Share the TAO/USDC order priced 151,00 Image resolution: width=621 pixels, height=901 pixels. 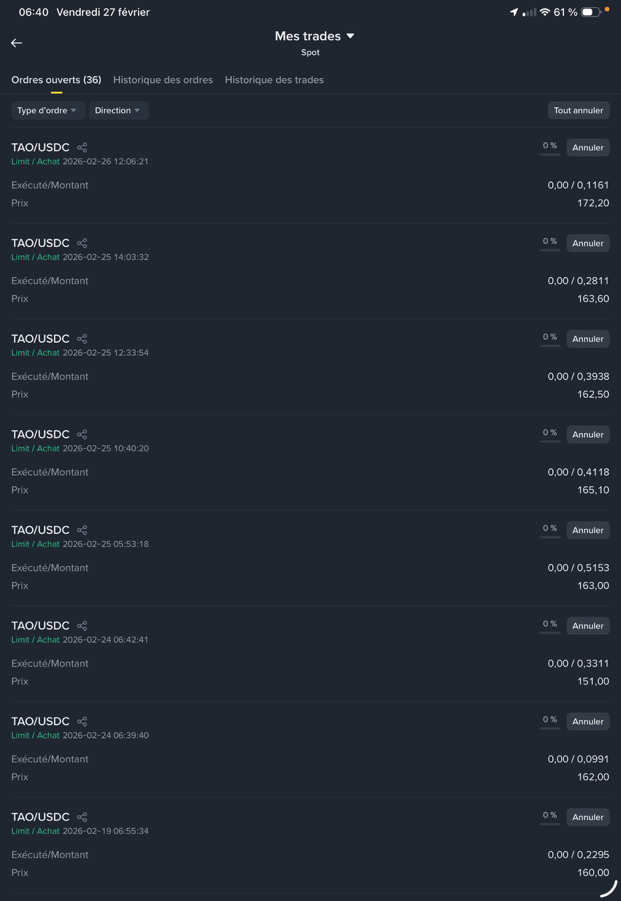point(82,626)
